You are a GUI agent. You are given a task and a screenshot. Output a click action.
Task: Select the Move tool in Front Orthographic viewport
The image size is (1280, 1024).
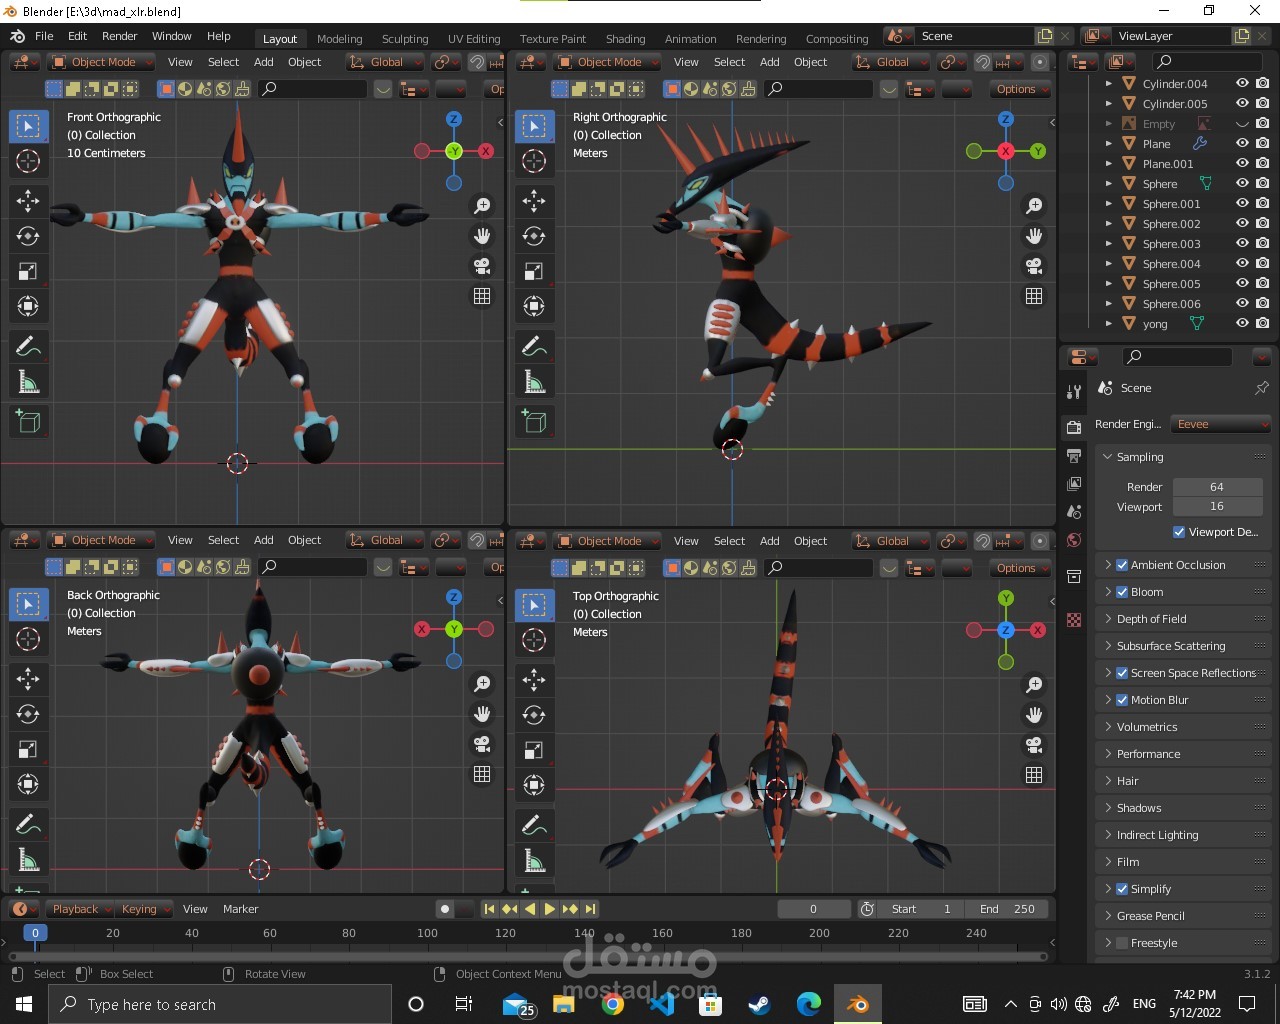[28, 200]
